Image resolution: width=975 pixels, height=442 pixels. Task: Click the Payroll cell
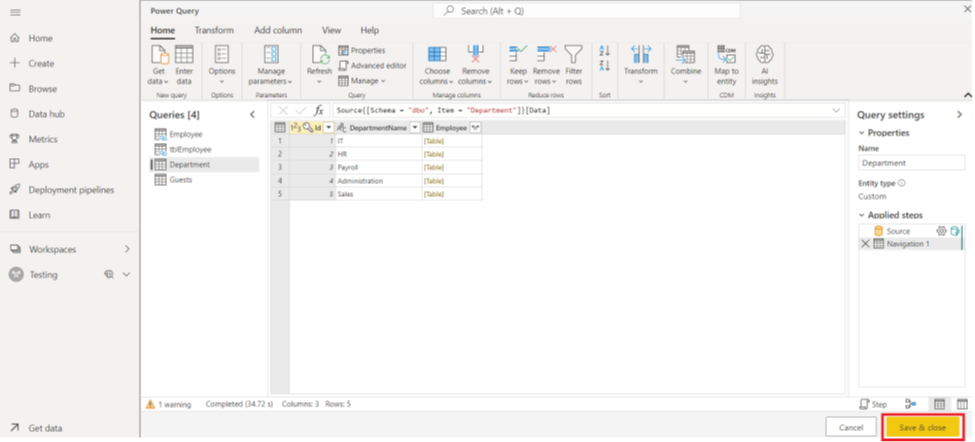coord(379,167)
